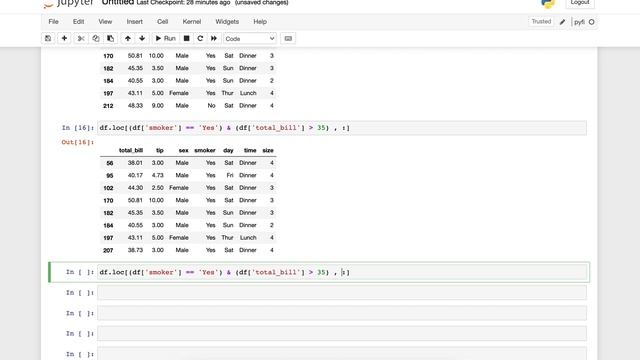Click row index 212 in upper table
Screen dimensions: 640x360
[x=108, y=106]
